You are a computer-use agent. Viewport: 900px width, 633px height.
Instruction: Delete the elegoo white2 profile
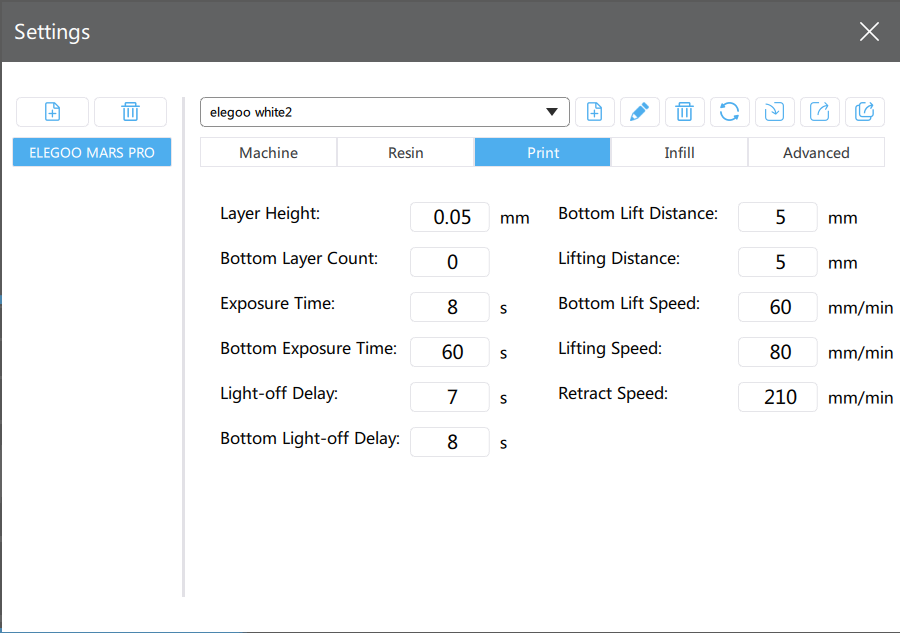pyautogui.click(x=684, y=112)
